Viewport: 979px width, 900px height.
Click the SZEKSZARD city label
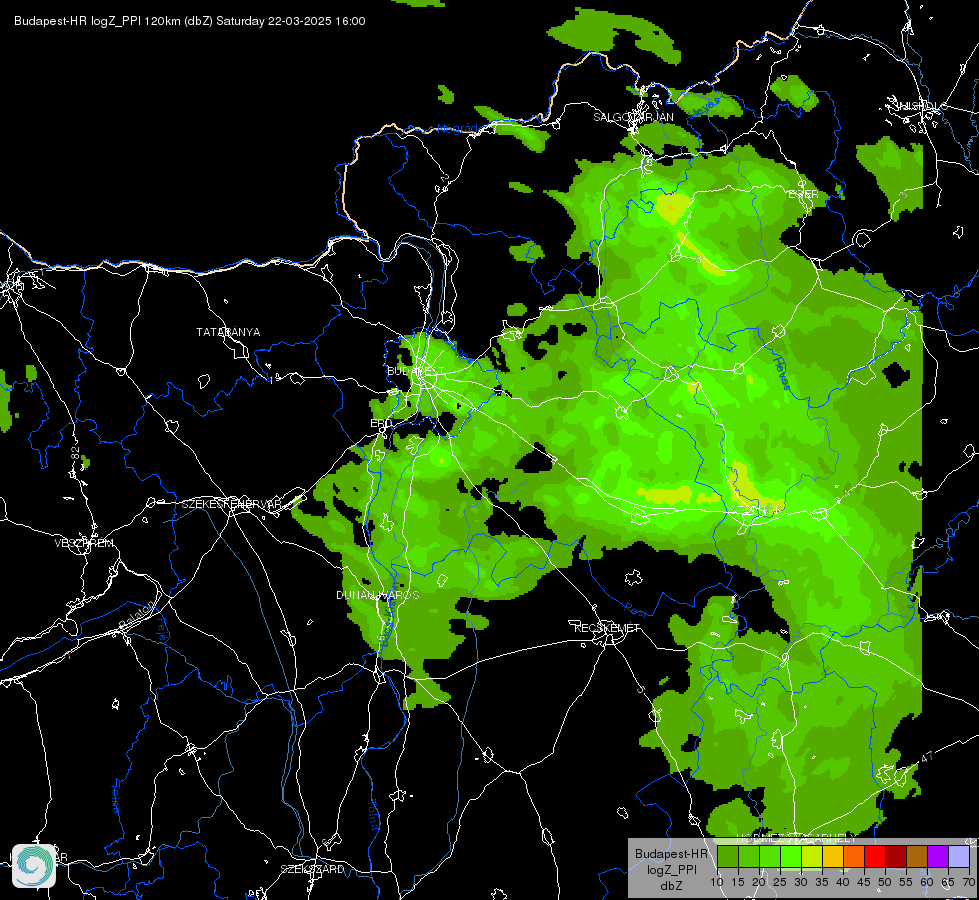click(312, 869)
